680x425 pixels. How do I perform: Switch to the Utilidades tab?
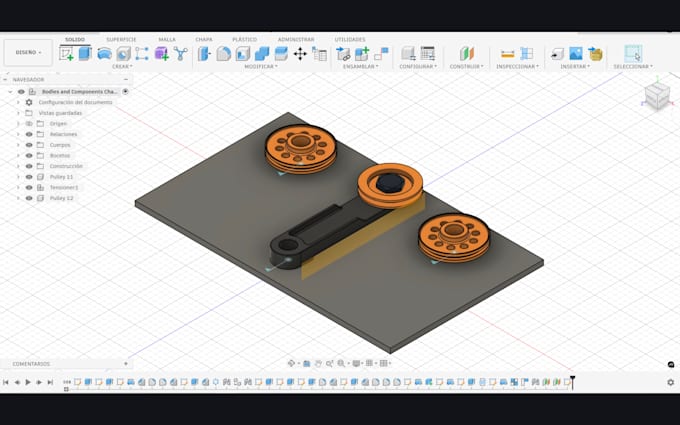350,39
